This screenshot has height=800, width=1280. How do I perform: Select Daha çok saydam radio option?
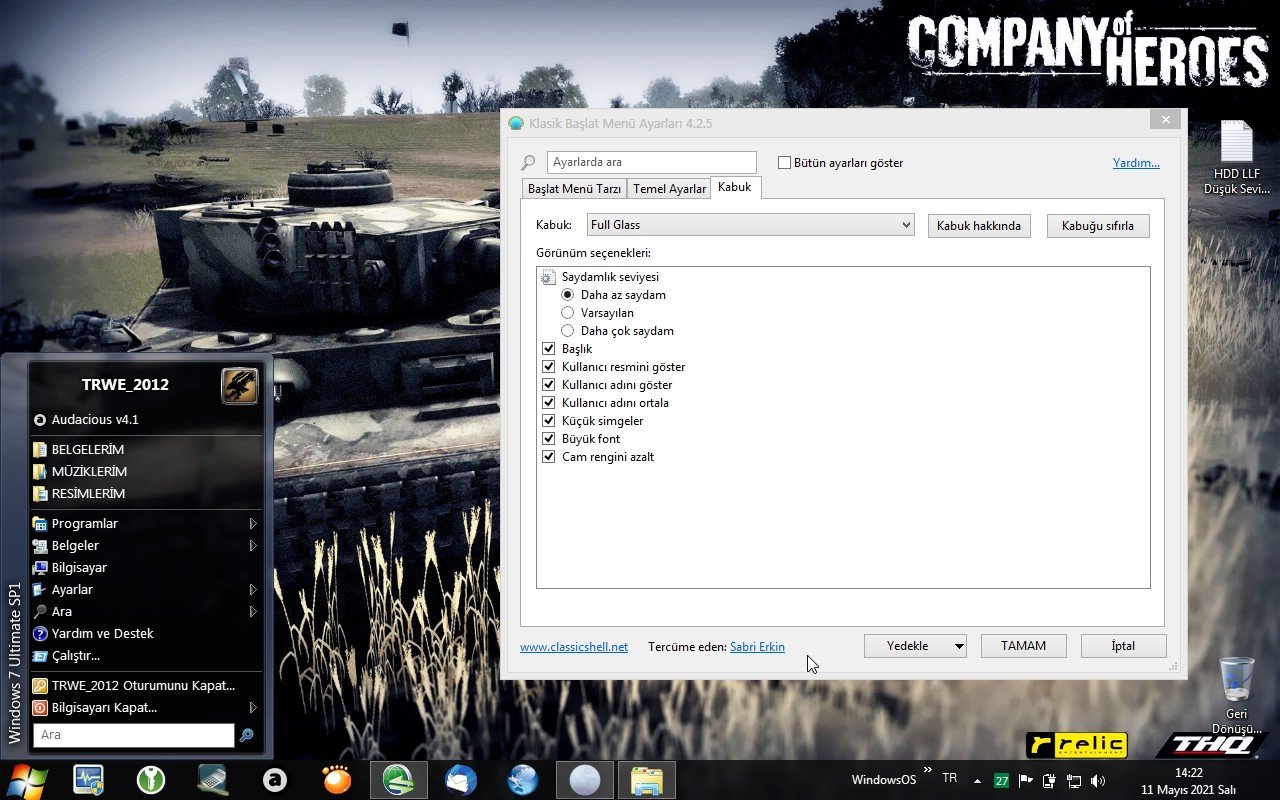pos(568,331)
